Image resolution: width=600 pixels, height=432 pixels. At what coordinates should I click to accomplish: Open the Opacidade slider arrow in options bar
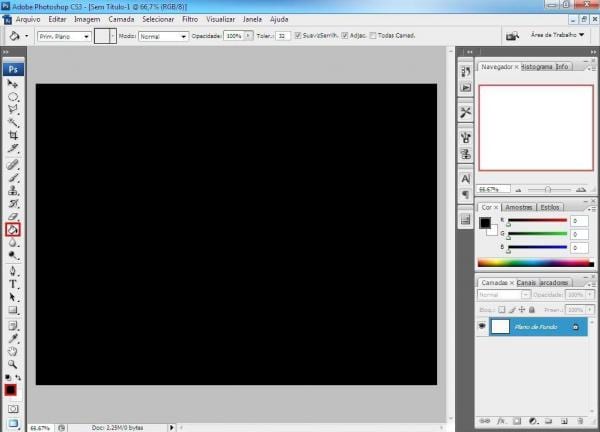[248, 36]
